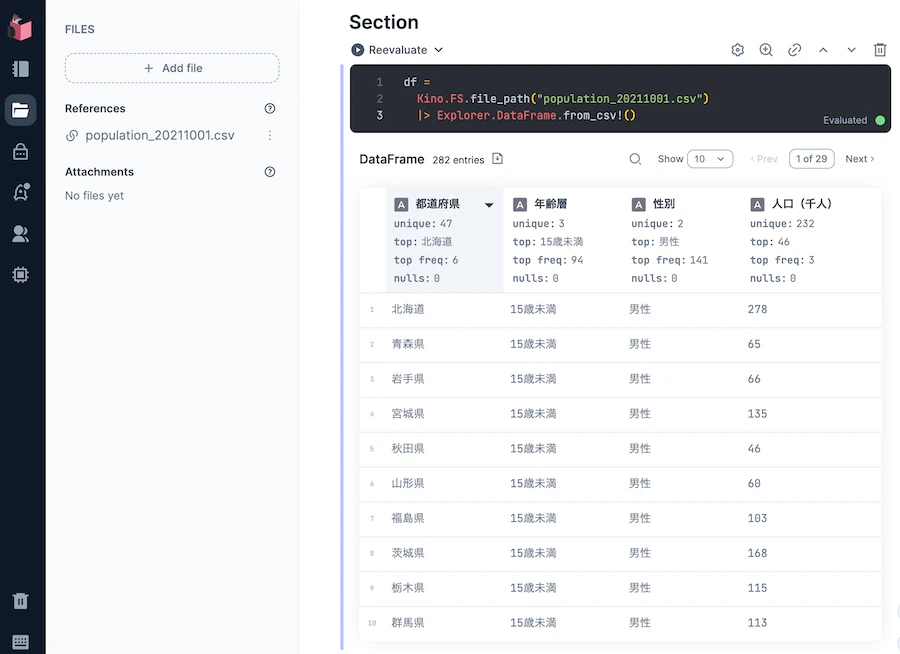The image size is (900, 654).
Task: Go to Next page of DataFrame
Action: click(x=859, y=159)
